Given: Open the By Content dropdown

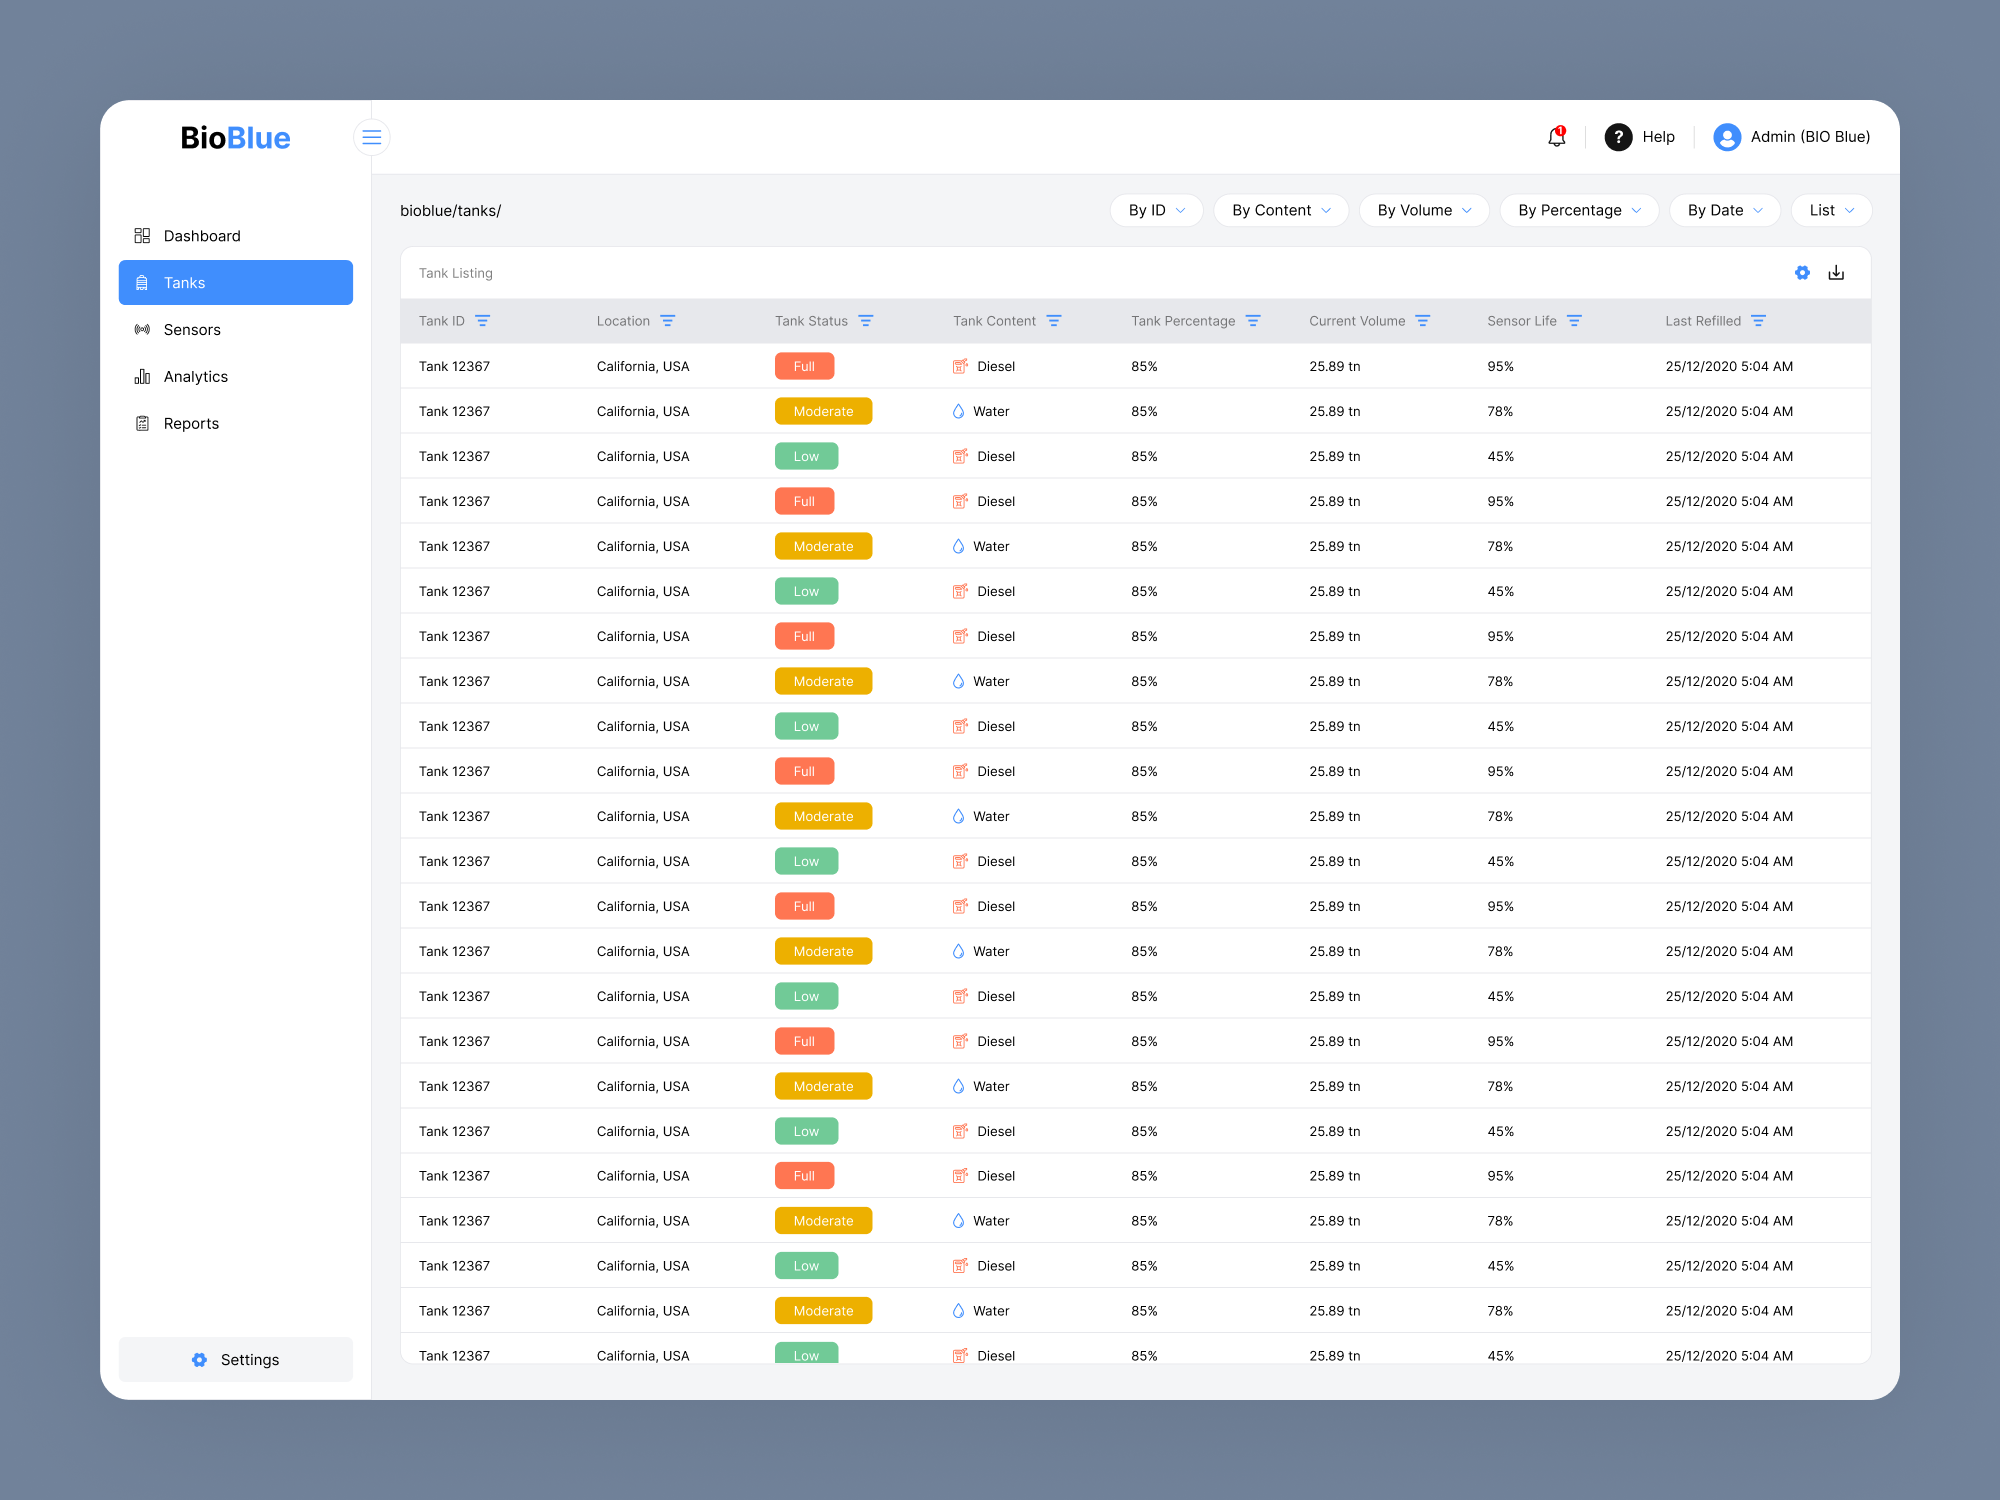Looking at the screenshot, I should pyautogui.click(x=1281, y=210).
